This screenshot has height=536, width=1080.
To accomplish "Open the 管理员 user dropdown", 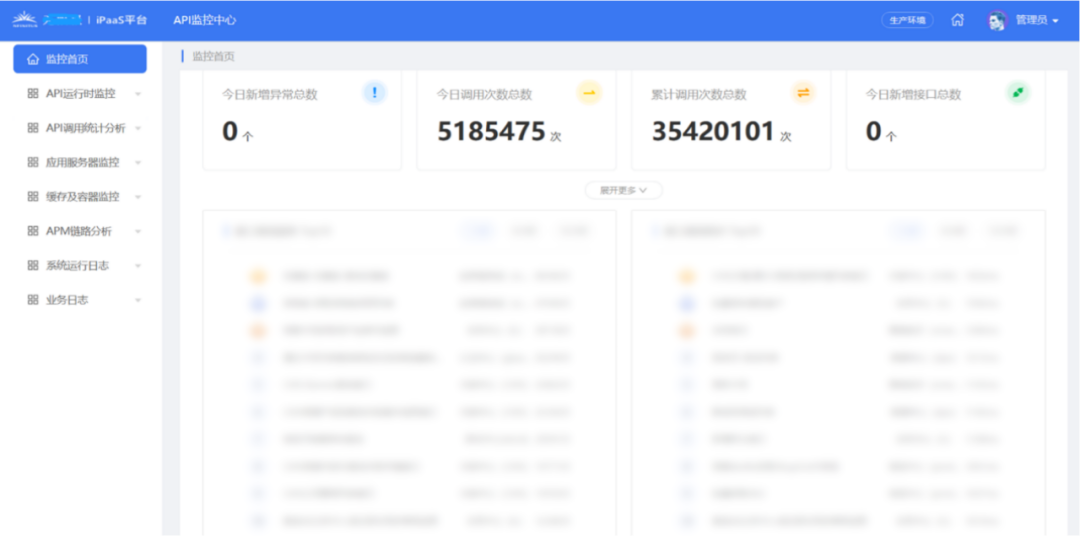I will pyautogui.click(x=1036, y=20).
